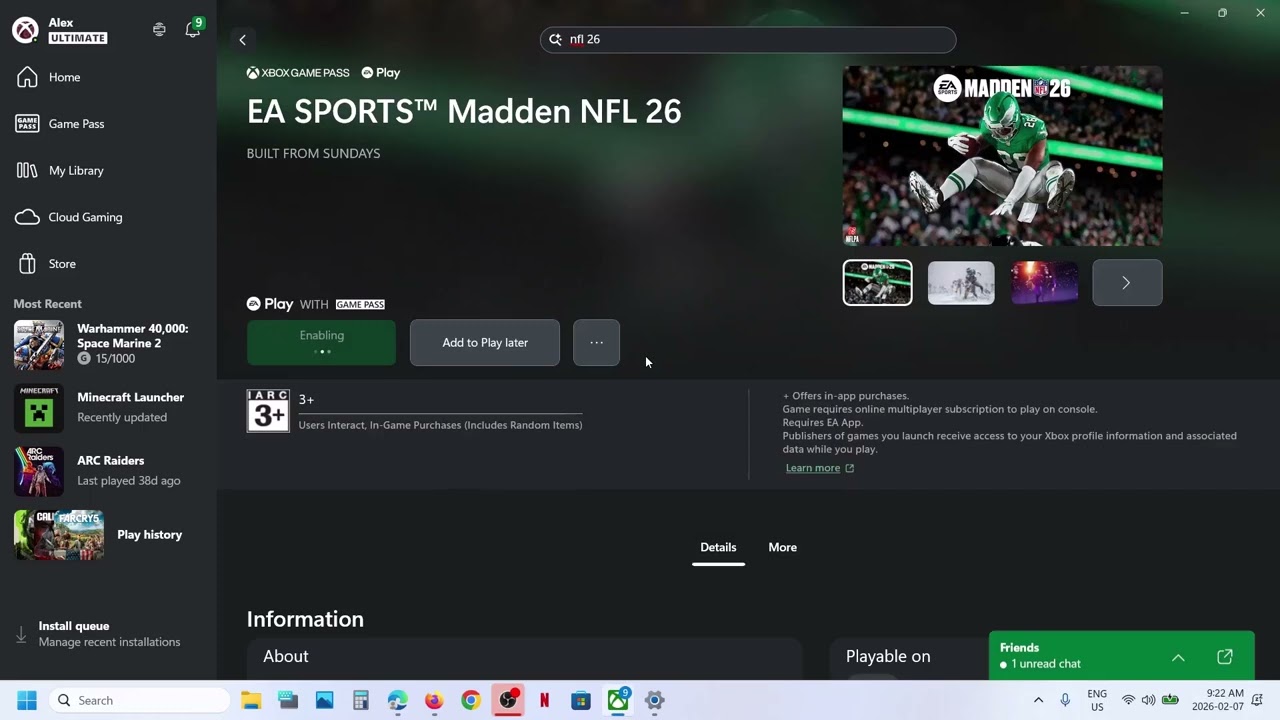1280x720 pixels.
Task: Click the ULTIMATE badge under Alex
Action: pyautogui.click(x=78, y=39)
